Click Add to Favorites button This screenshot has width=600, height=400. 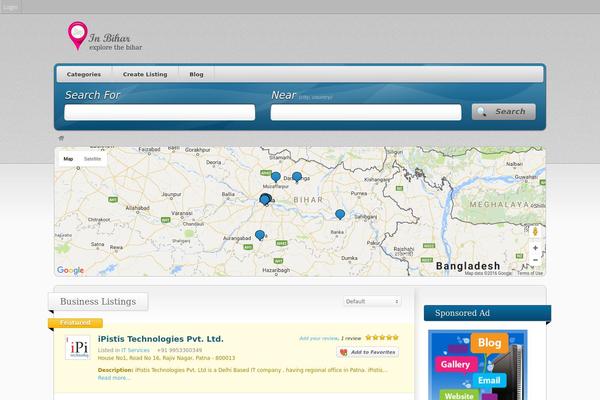coord(368,352)
